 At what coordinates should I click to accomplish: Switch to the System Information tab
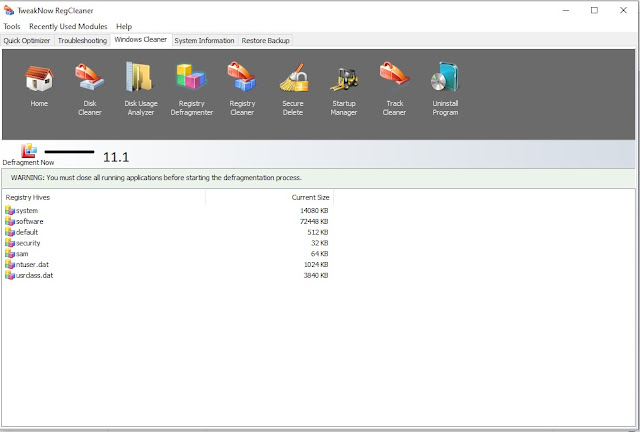click(x=204, y=40)
